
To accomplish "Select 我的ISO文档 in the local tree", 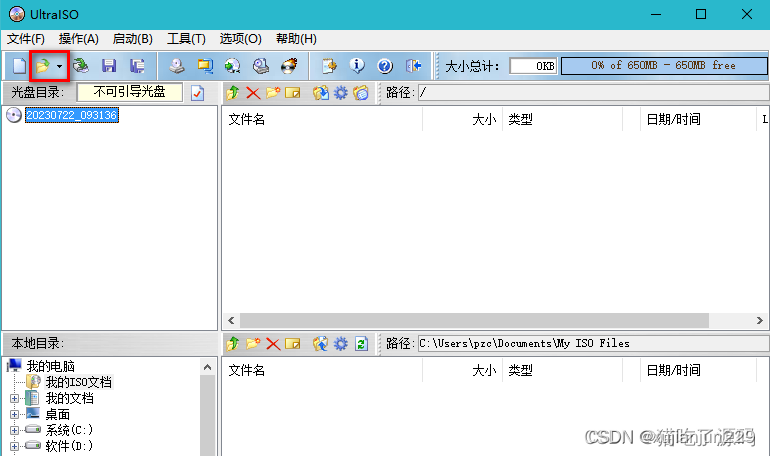I will pos(79,382).
